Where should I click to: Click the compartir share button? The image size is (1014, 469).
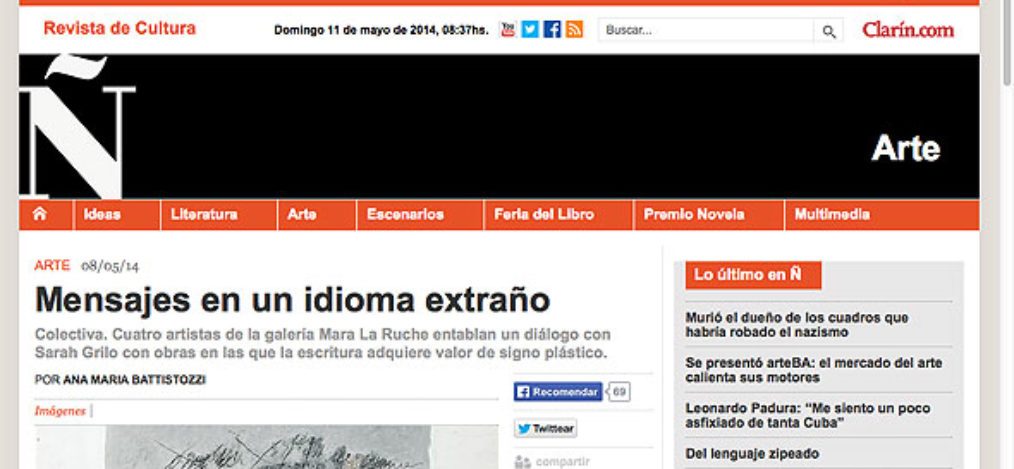pyautogui.click(x=552, y=461)
